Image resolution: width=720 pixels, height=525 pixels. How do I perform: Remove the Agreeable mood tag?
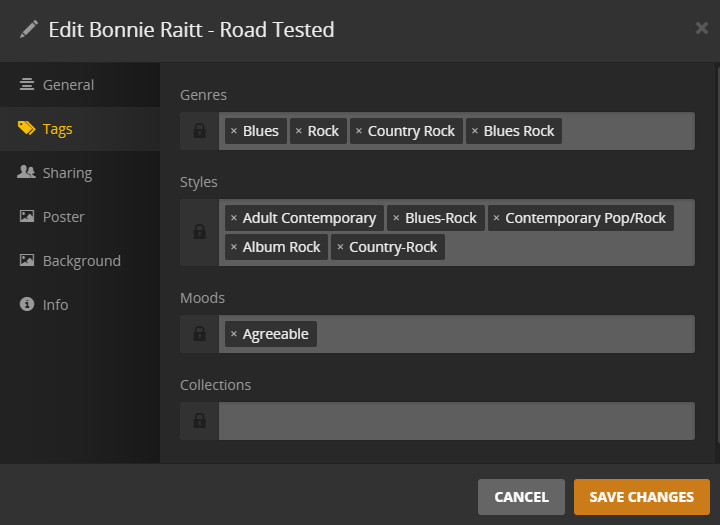tap(234, 334)
